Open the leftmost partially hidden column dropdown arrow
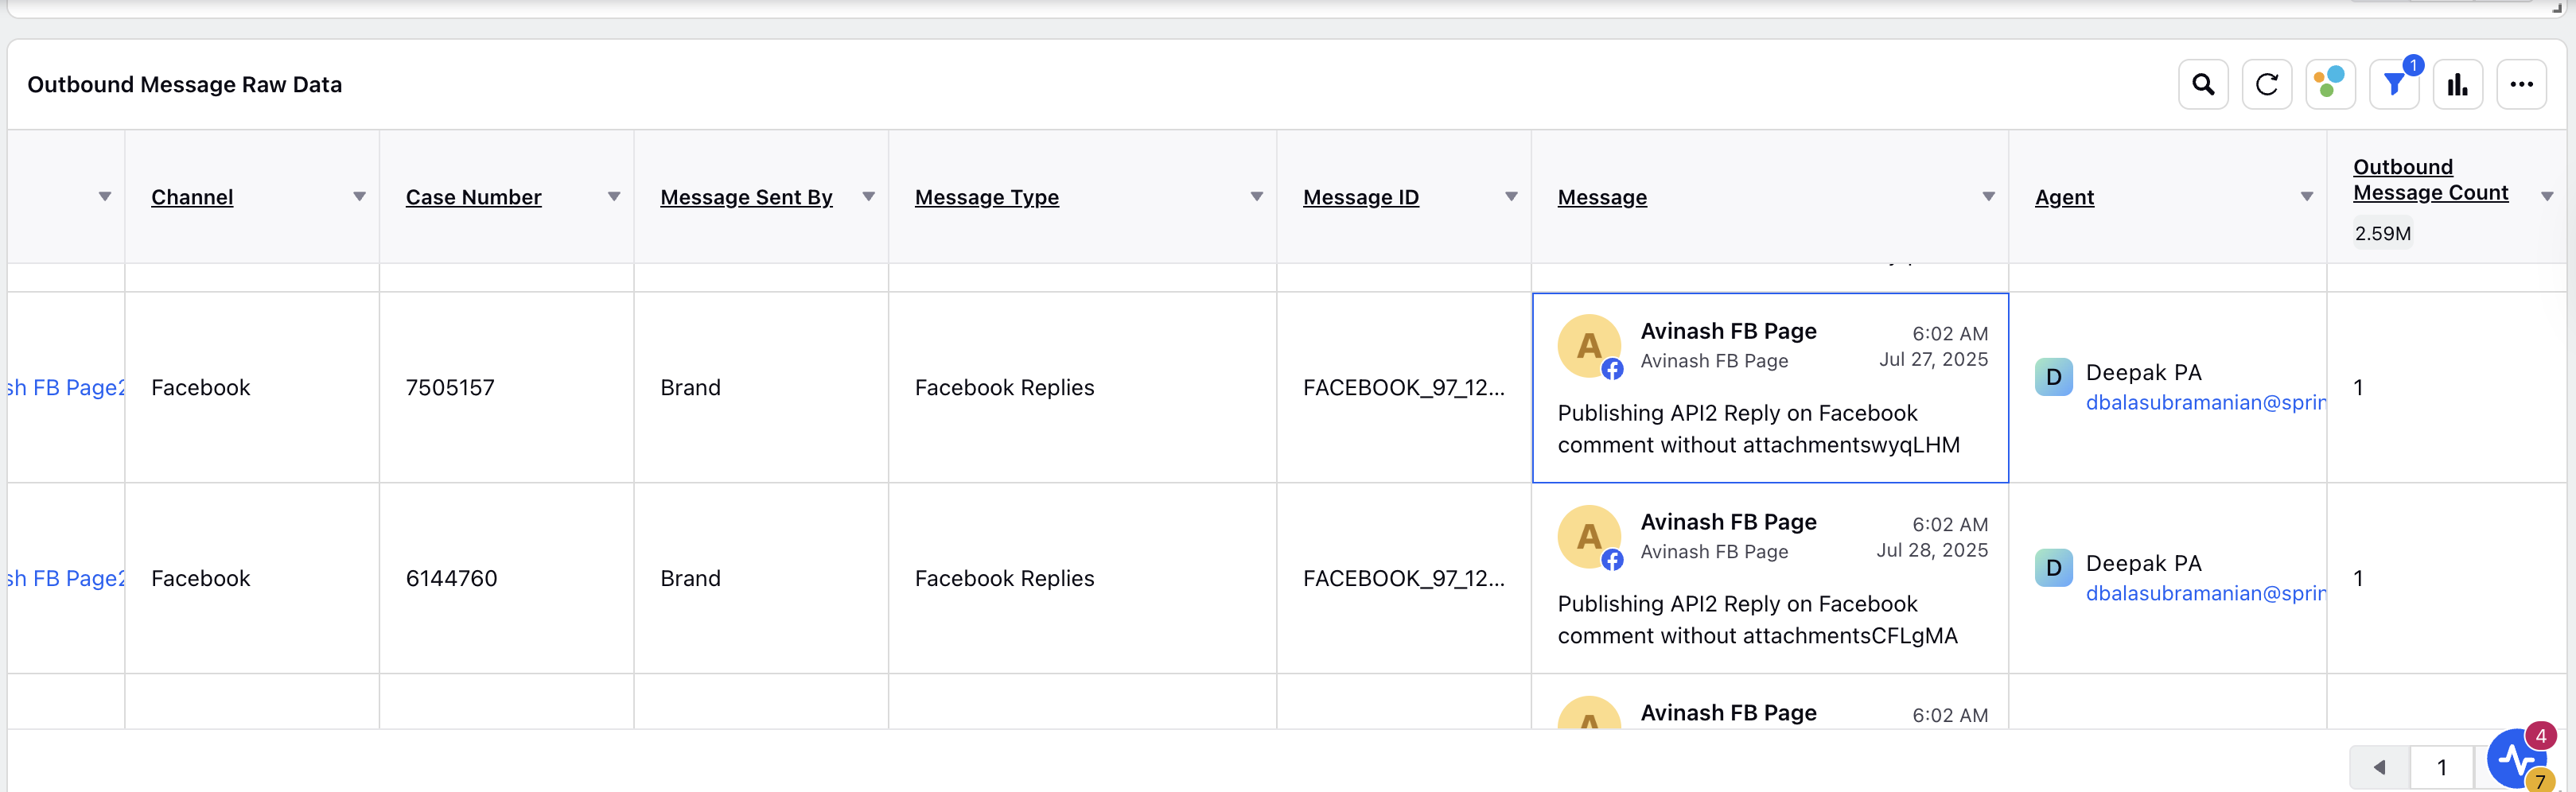The width and height of the screenshot is (2576, 792). 104,197
